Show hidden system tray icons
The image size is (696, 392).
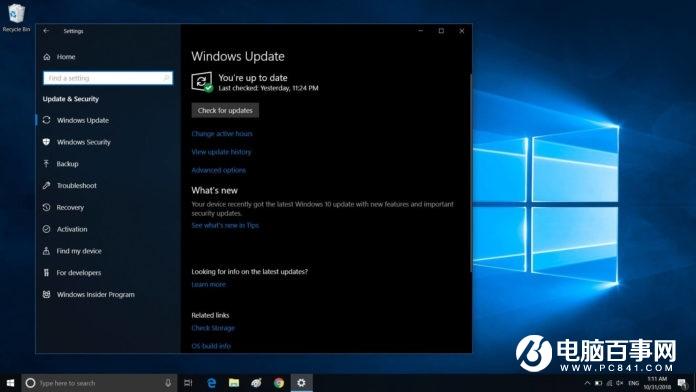point(587,383)
